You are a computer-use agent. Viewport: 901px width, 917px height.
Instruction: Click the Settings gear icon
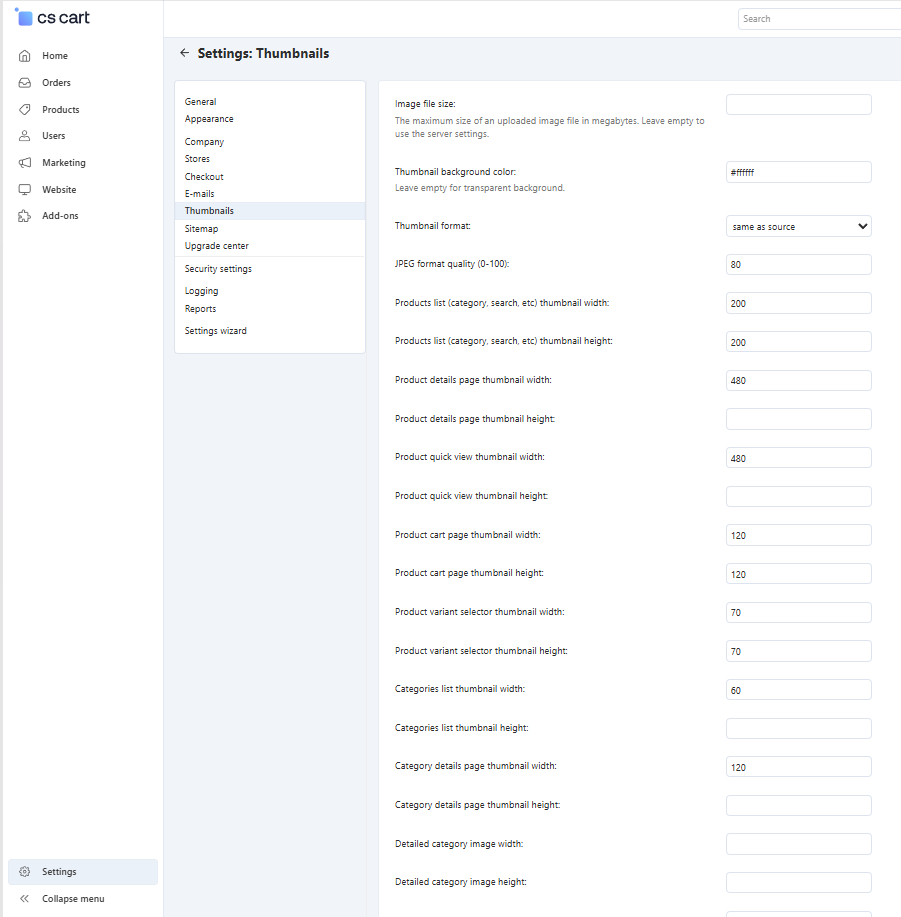(25, 871)
